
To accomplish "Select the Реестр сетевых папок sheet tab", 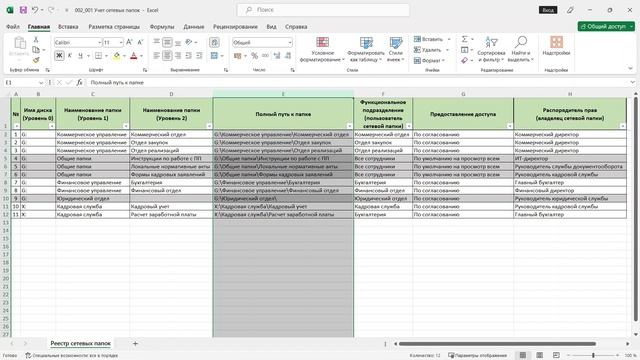I will (80, 343).
